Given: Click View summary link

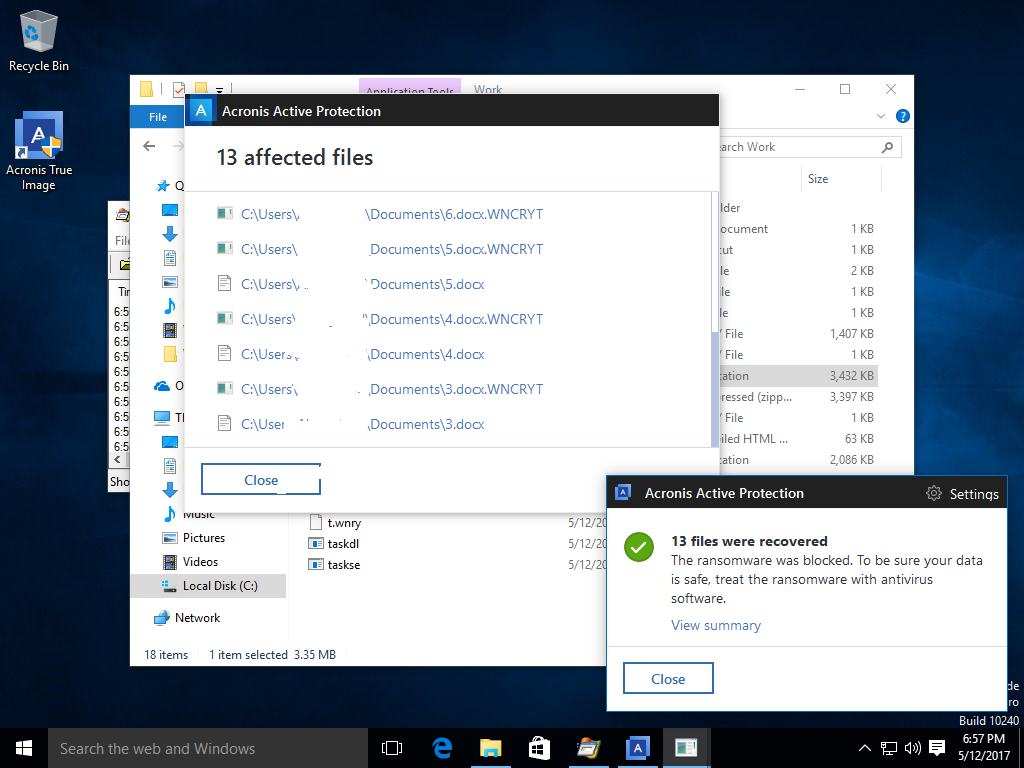Looking at the screenshot, I should point(716,625).
